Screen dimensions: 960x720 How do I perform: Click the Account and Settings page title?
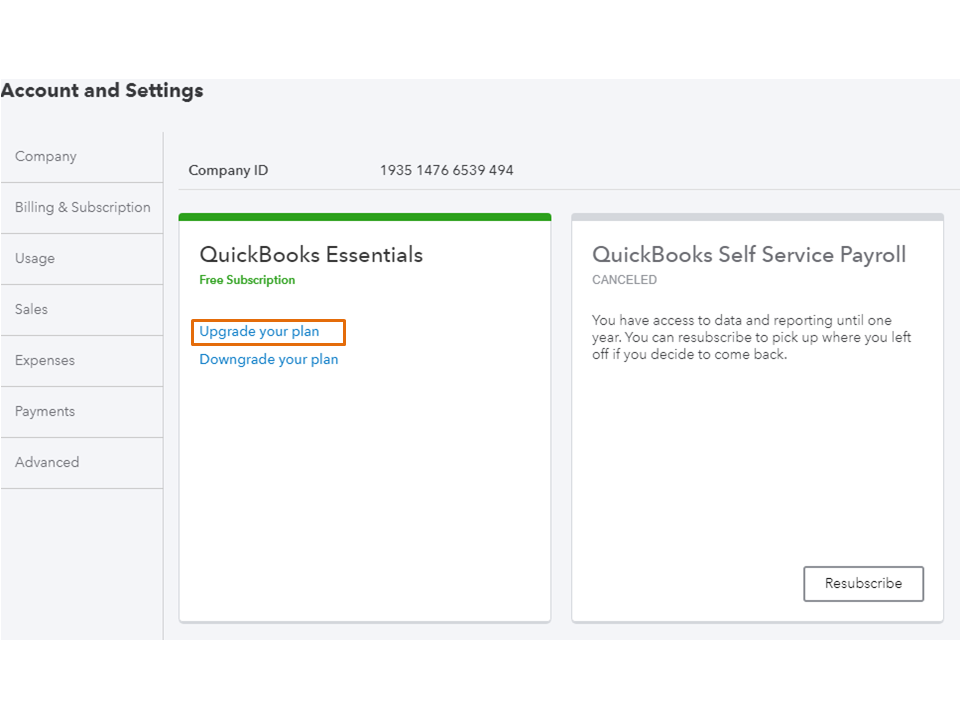point(102,91)
